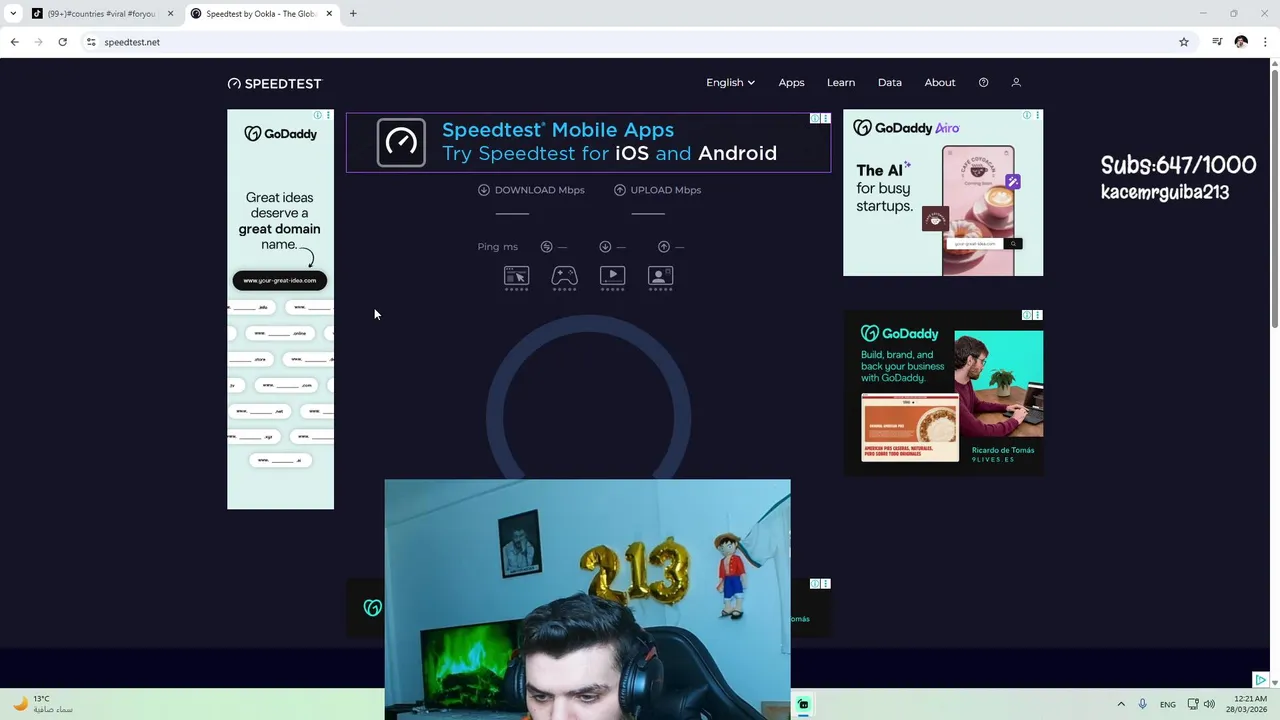Click the Ping ms label

(x=498, y=247)
